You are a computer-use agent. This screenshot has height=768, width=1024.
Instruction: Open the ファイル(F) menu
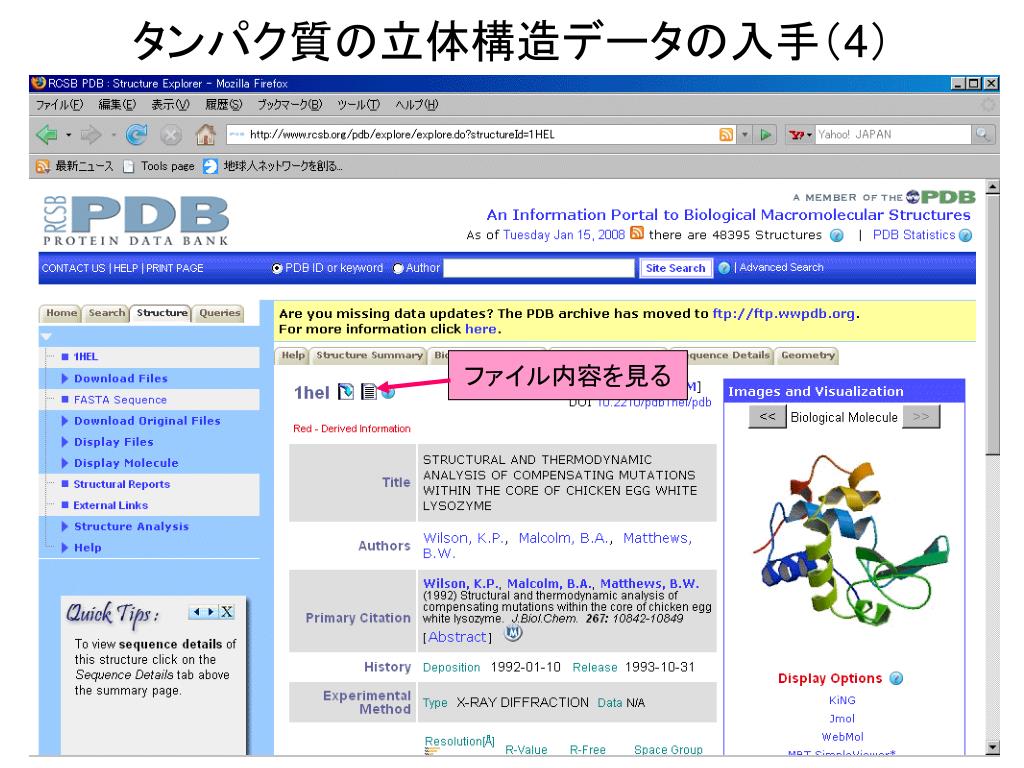[59, 104]
